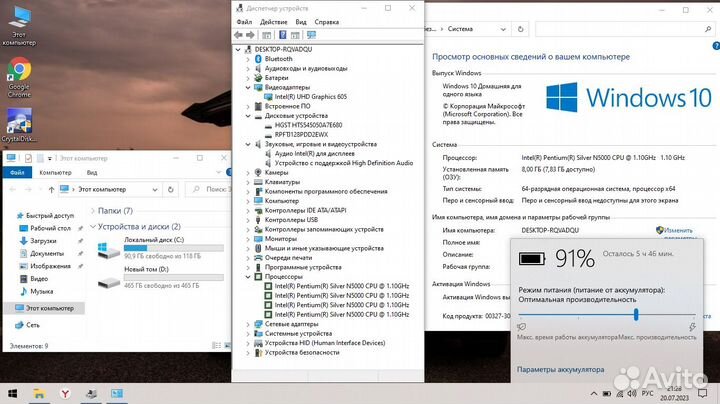Expand the Сетевые адаптеры category
Viewport: 720px width, 404px height.
click(248, 324)
